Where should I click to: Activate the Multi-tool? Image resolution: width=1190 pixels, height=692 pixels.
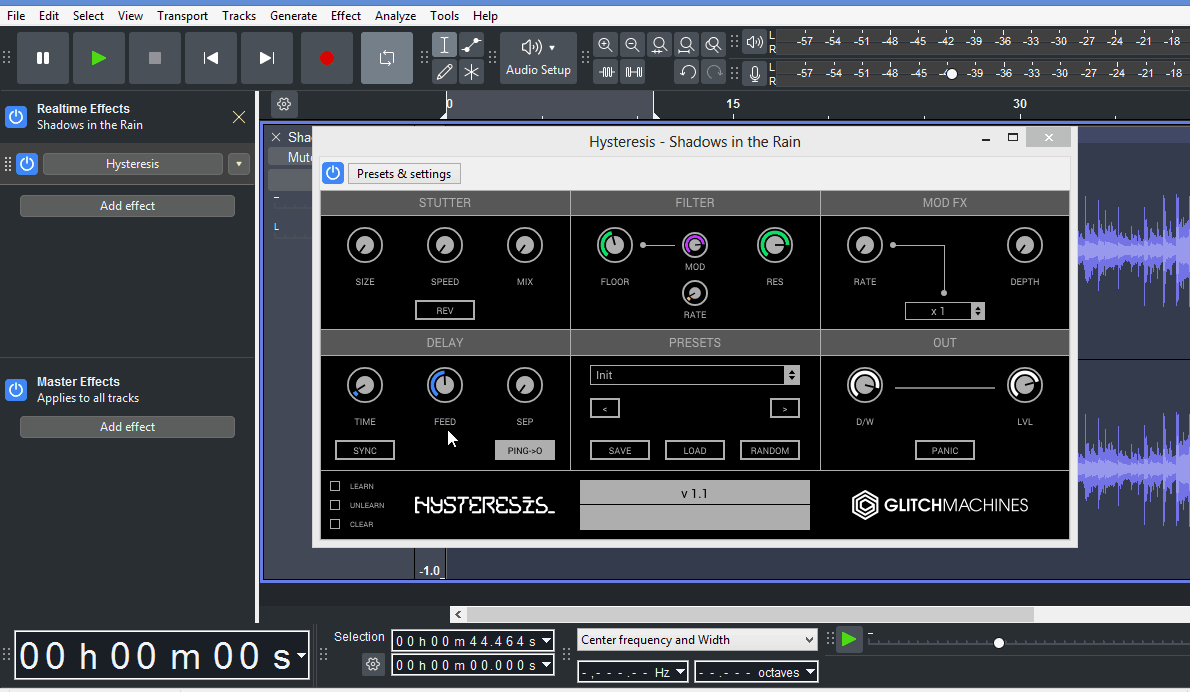point(468,72)
